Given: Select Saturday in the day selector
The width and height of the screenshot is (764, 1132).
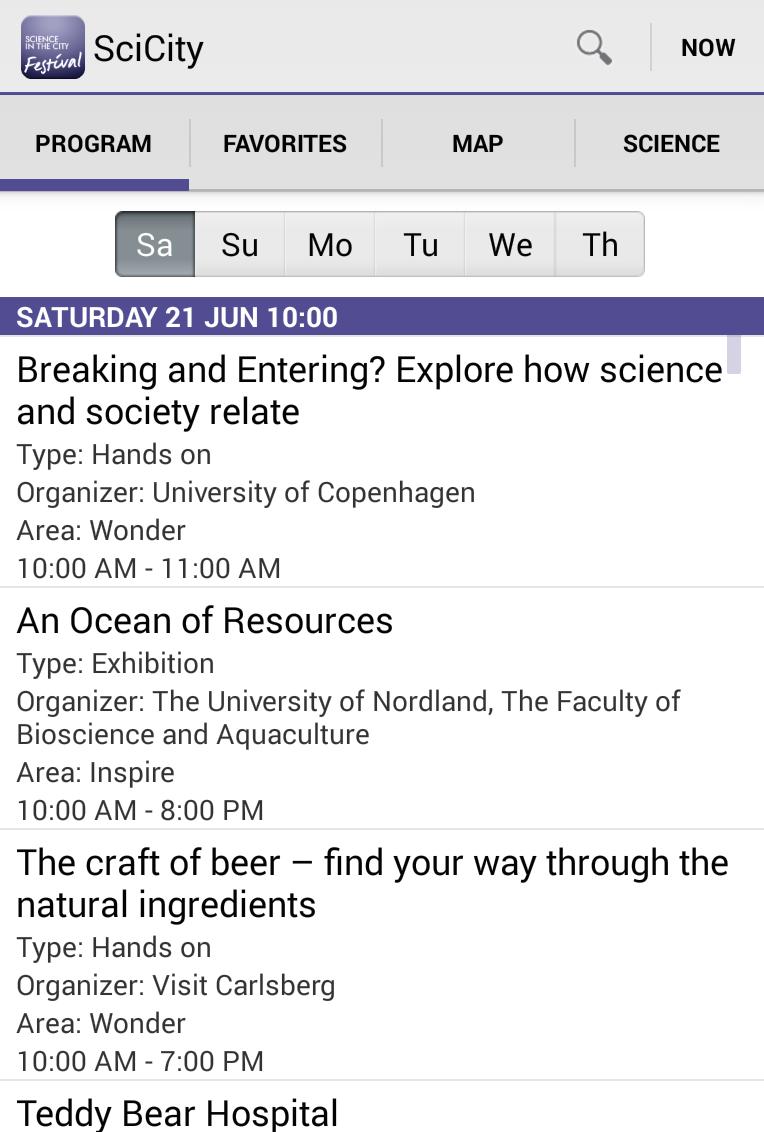Looking at the screenshot, I should coord(155,244).
